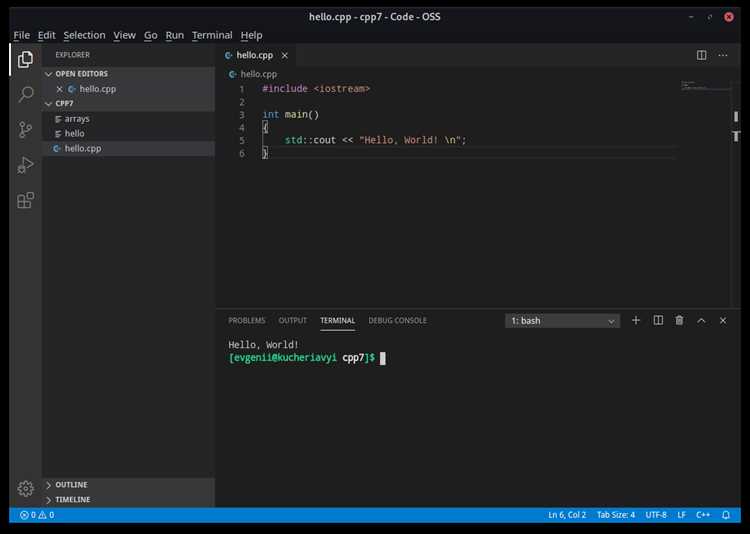Split the editor right icon

[701, 55]
